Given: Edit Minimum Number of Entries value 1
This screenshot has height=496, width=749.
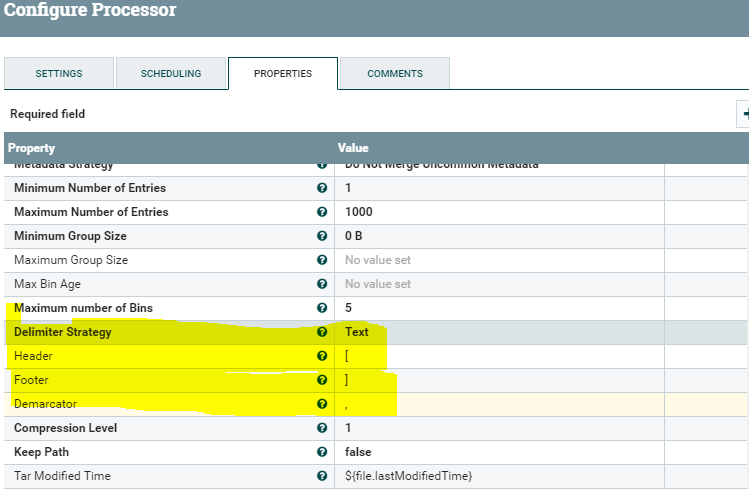Looking at the screenshot, I should pos(499,188).
